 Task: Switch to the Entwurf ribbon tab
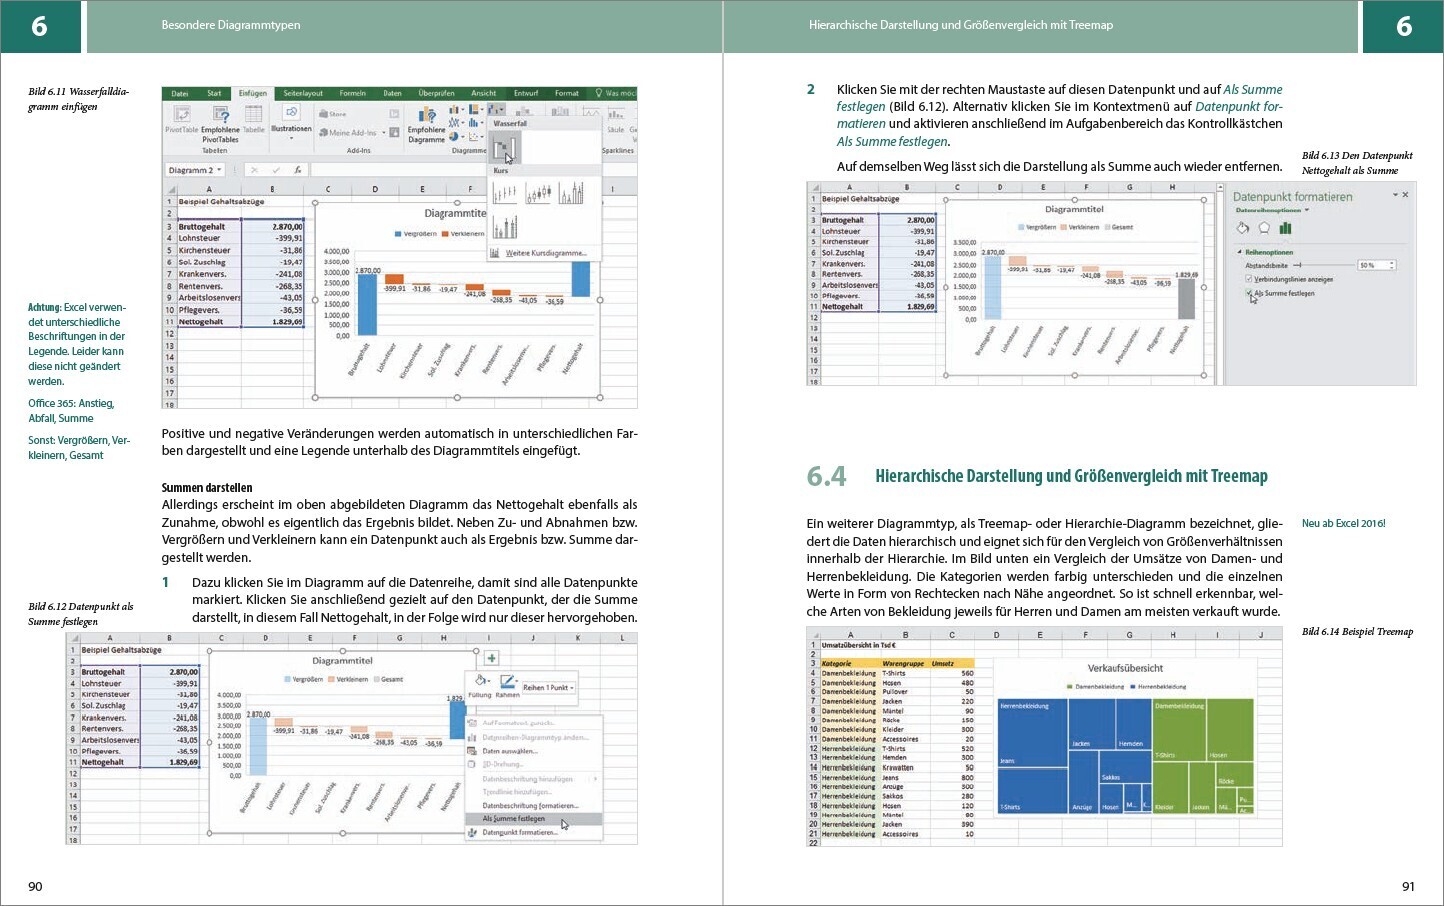click(x=526, y=93)
